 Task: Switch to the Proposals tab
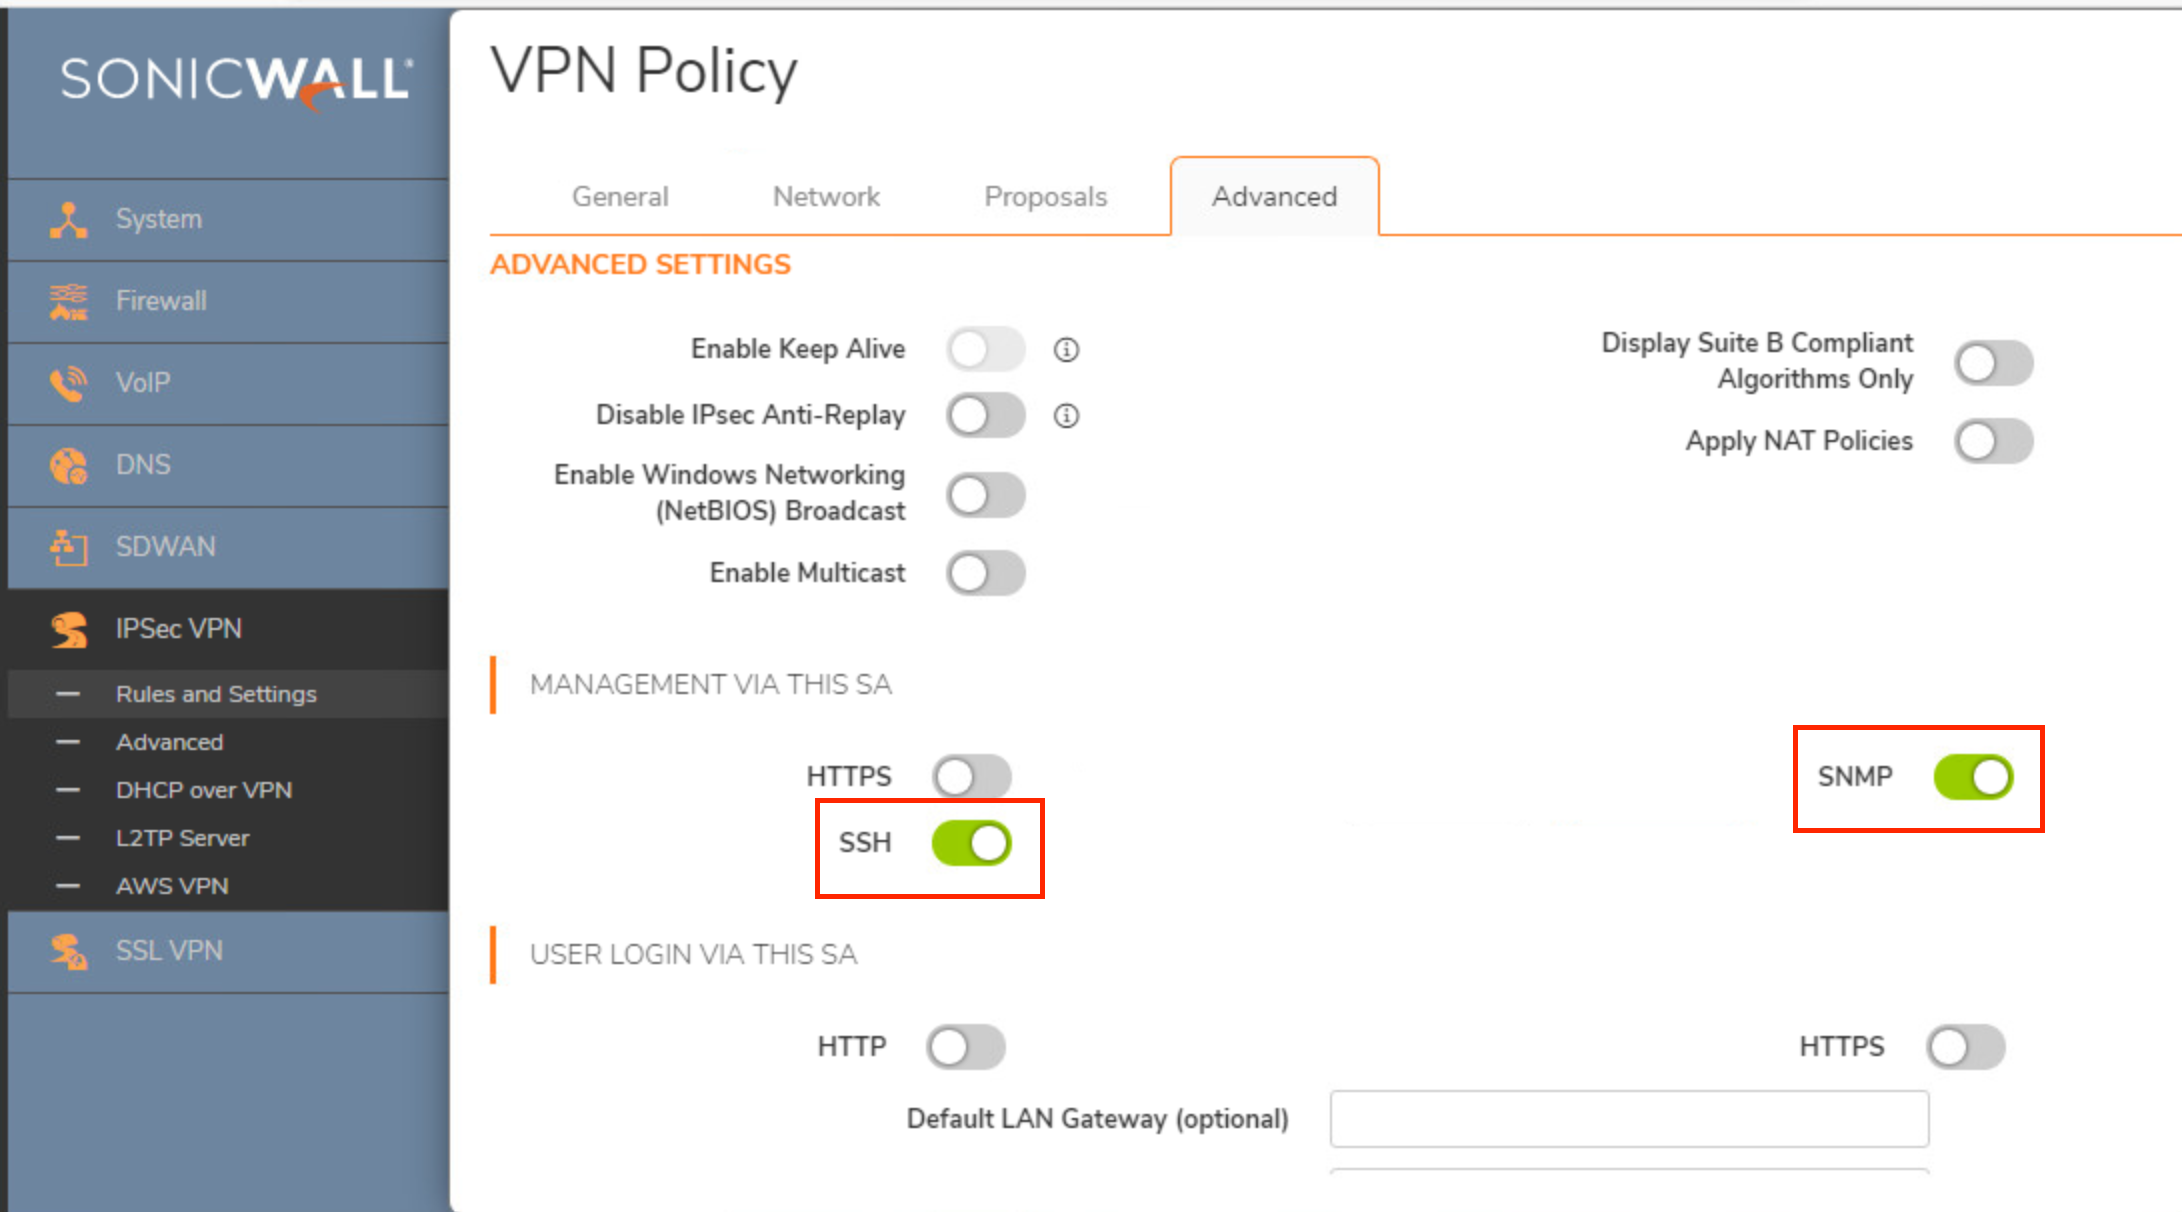pos(1045,197)
